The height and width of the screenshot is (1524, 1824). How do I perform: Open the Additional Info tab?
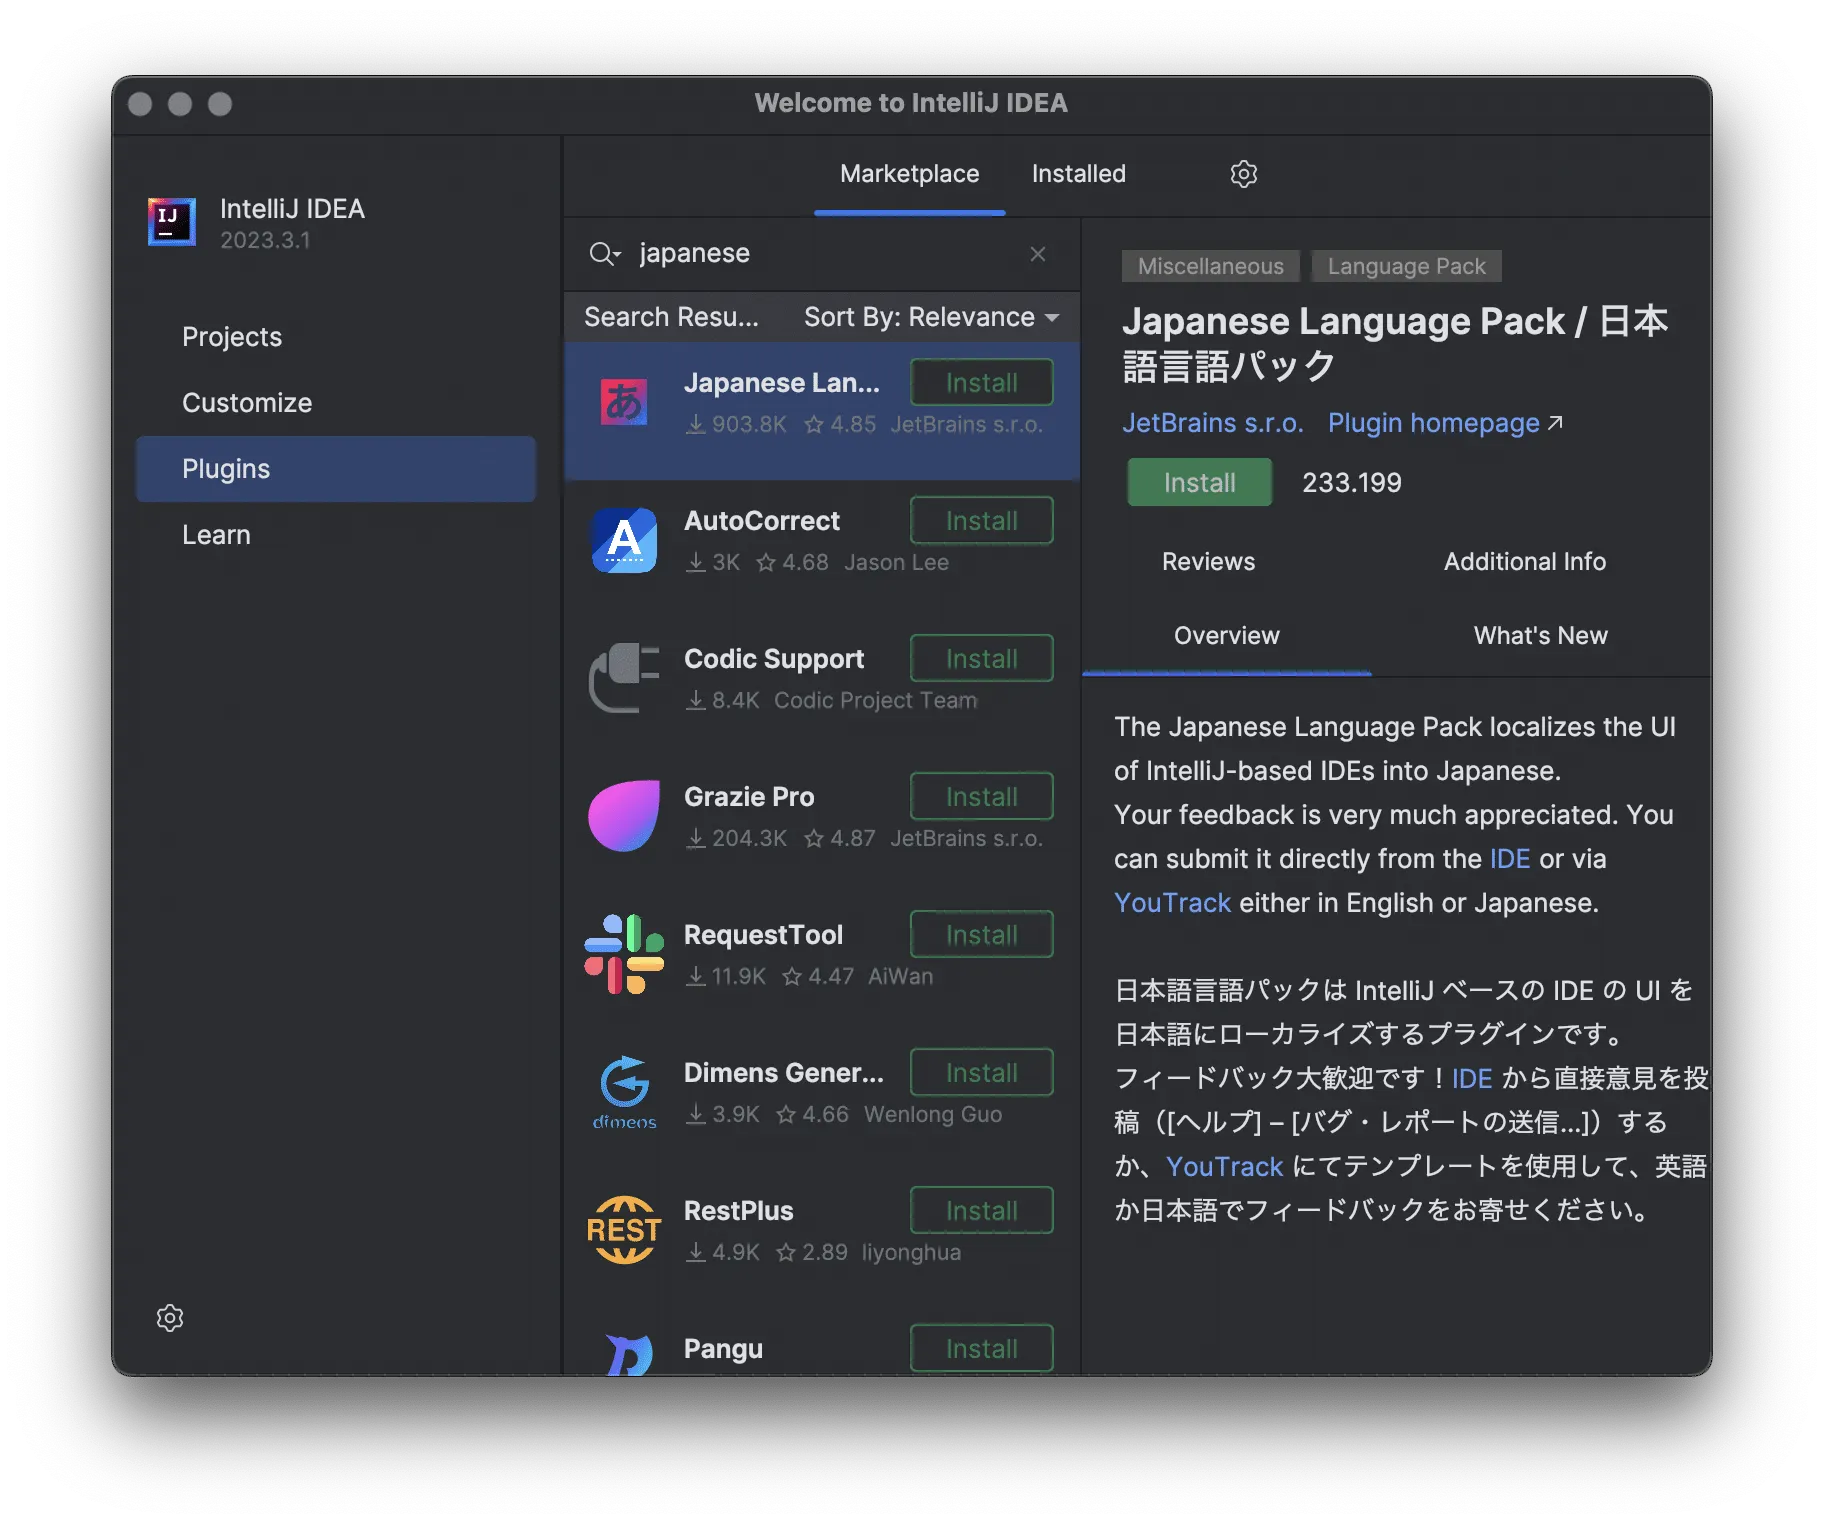pyautogui.click(x=1524, y=562)
